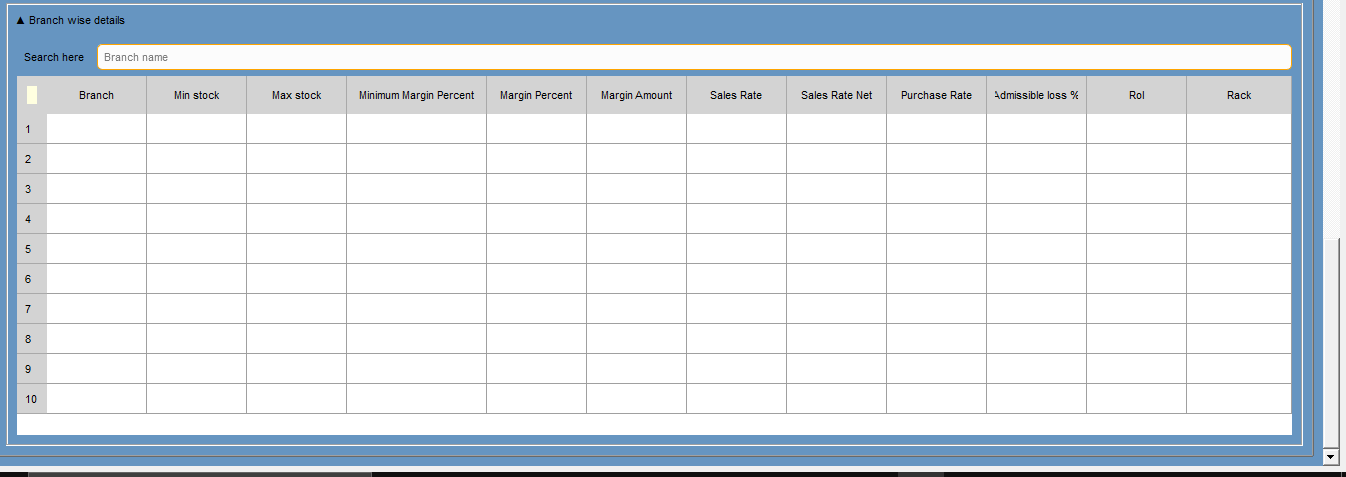Click the Max stock column header
The image size is (1346, 477).
[296, 95]
